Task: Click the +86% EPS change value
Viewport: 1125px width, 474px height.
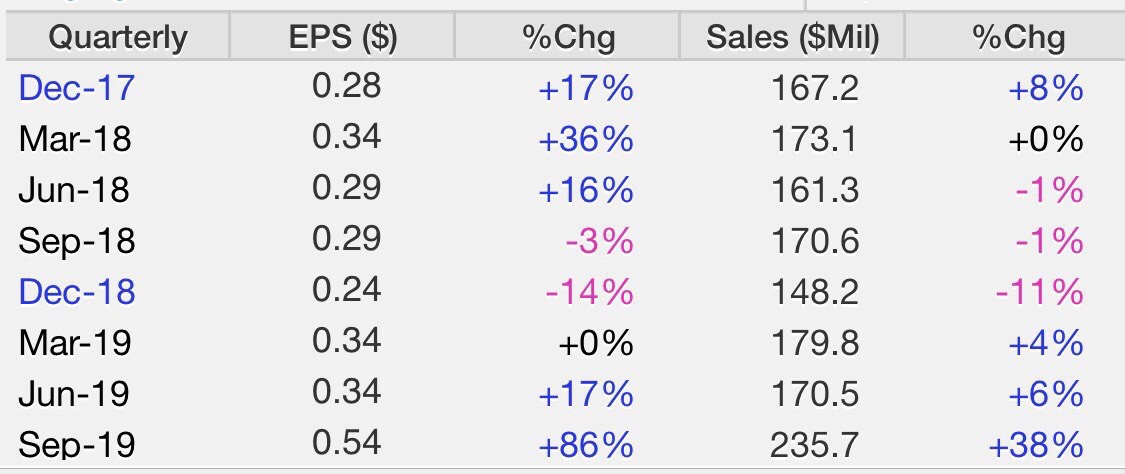Action: click(x=585, y=445)
